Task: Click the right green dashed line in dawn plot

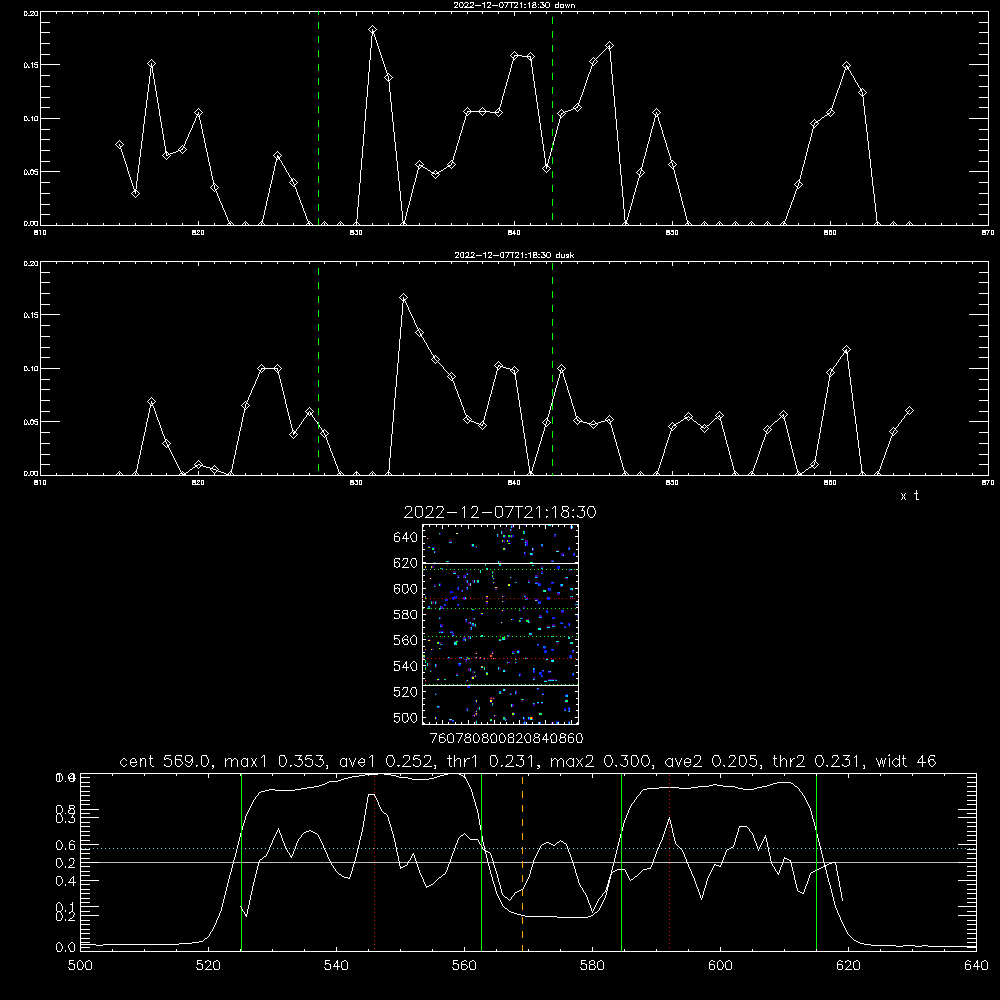Action: [x=552, y=119]
